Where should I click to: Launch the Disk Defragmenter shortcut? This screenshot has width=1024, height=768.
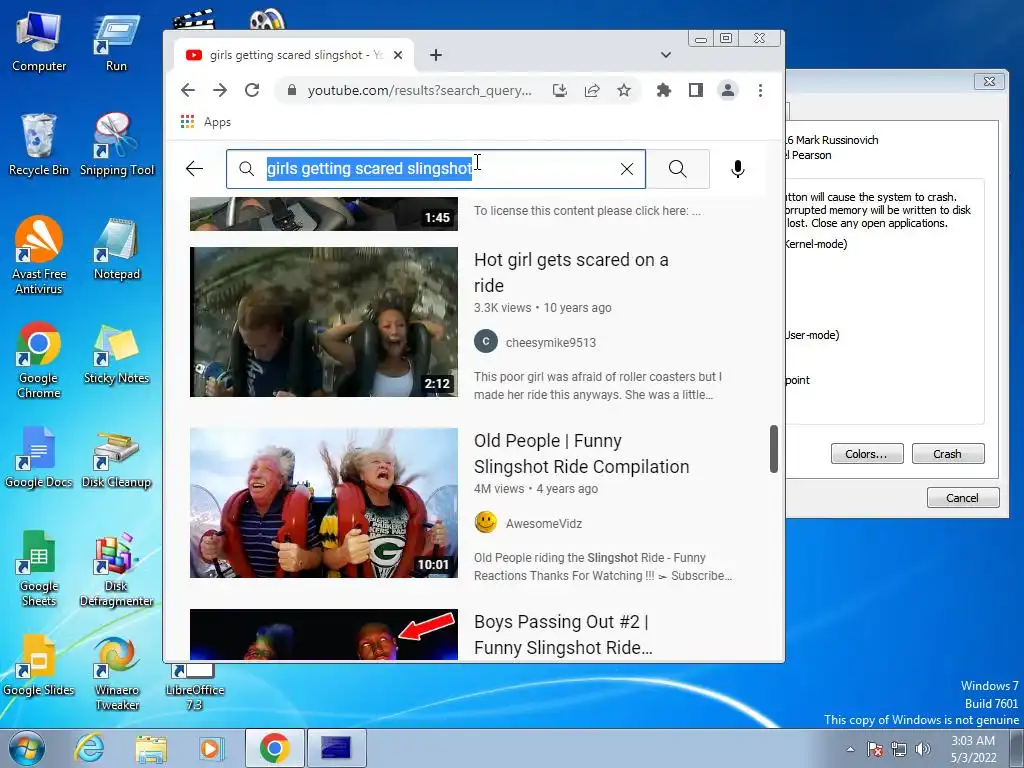click(x=116, y=568)
